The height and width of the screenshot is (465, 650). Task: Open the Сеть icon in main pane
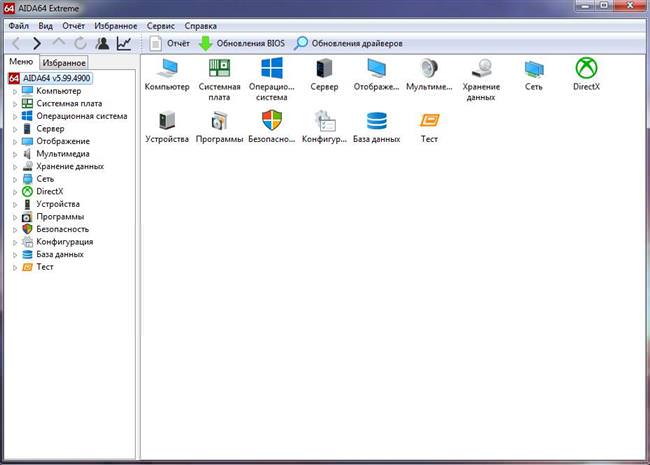(x=534, y=69)
